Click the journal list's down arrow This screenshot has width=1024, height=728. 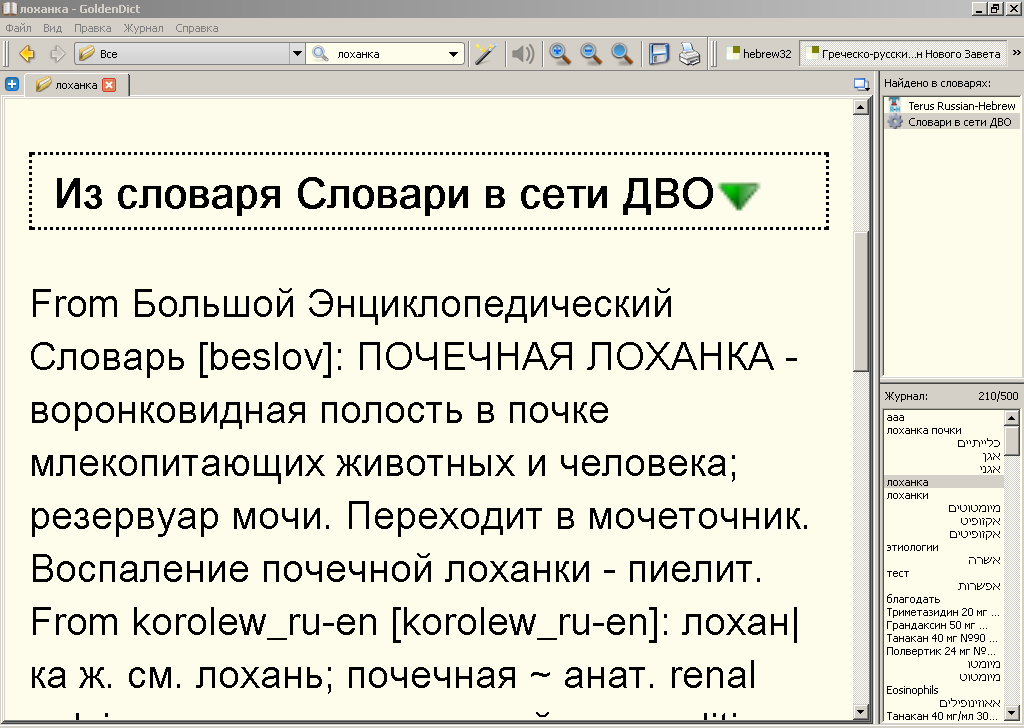1012,713
